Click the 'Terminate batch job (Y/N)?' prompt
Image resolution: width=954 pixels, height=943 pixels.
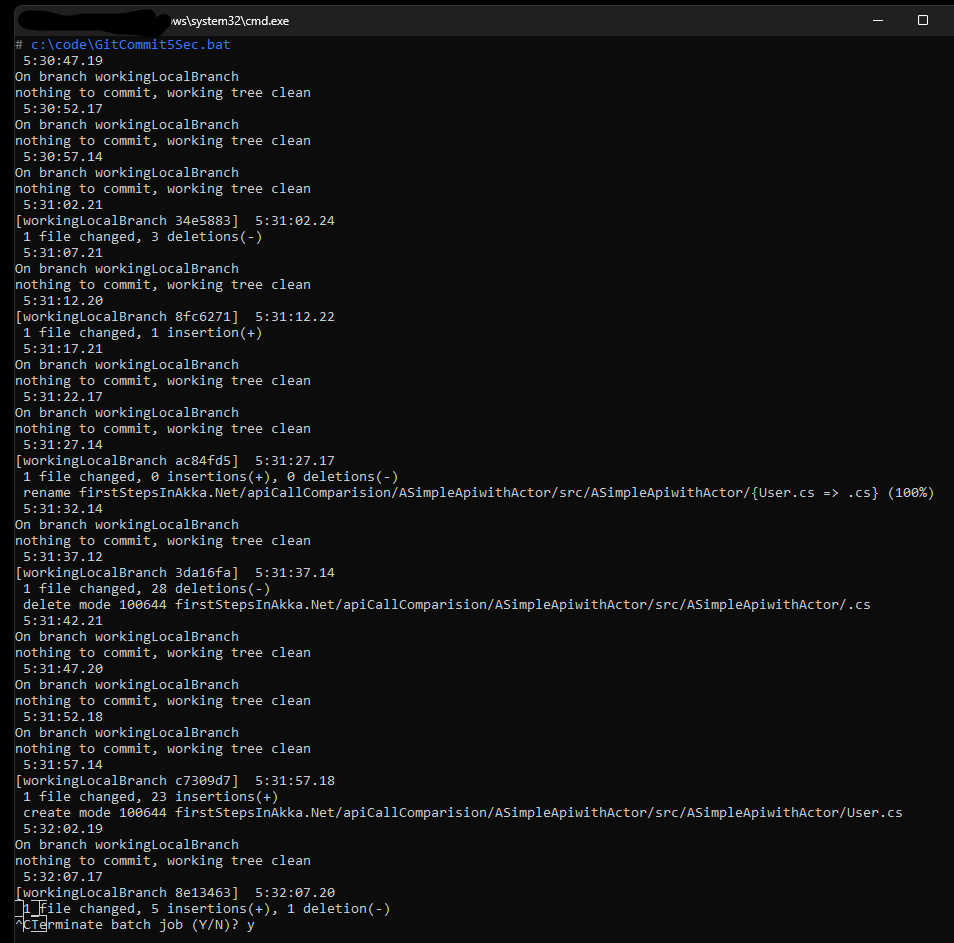(134, 925)
